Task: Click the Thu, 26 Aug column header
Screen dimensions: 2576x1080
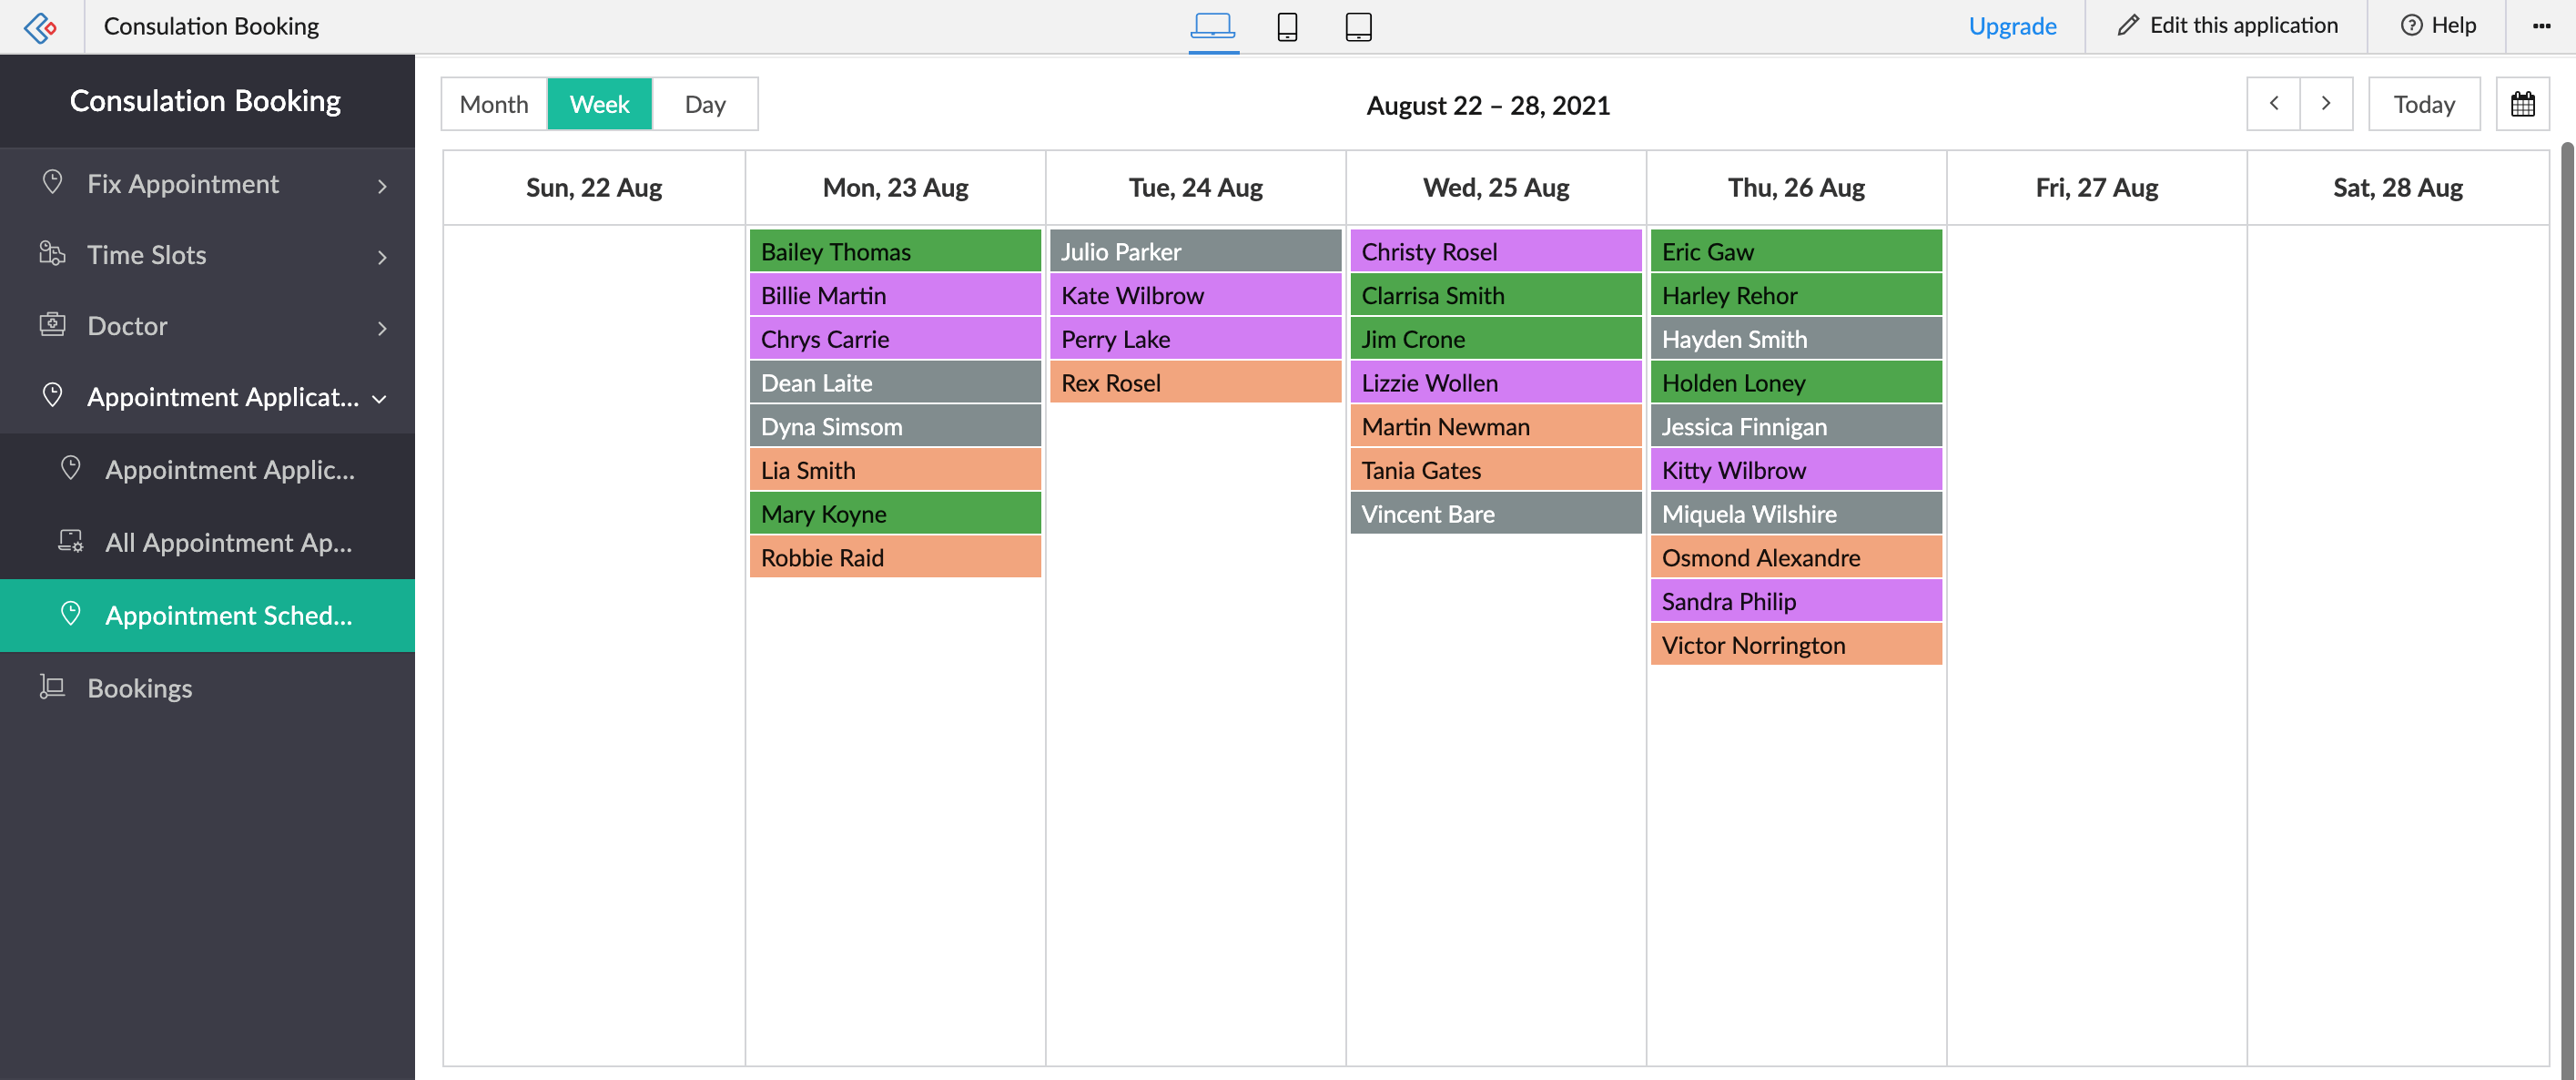Action: (1796, 187)
